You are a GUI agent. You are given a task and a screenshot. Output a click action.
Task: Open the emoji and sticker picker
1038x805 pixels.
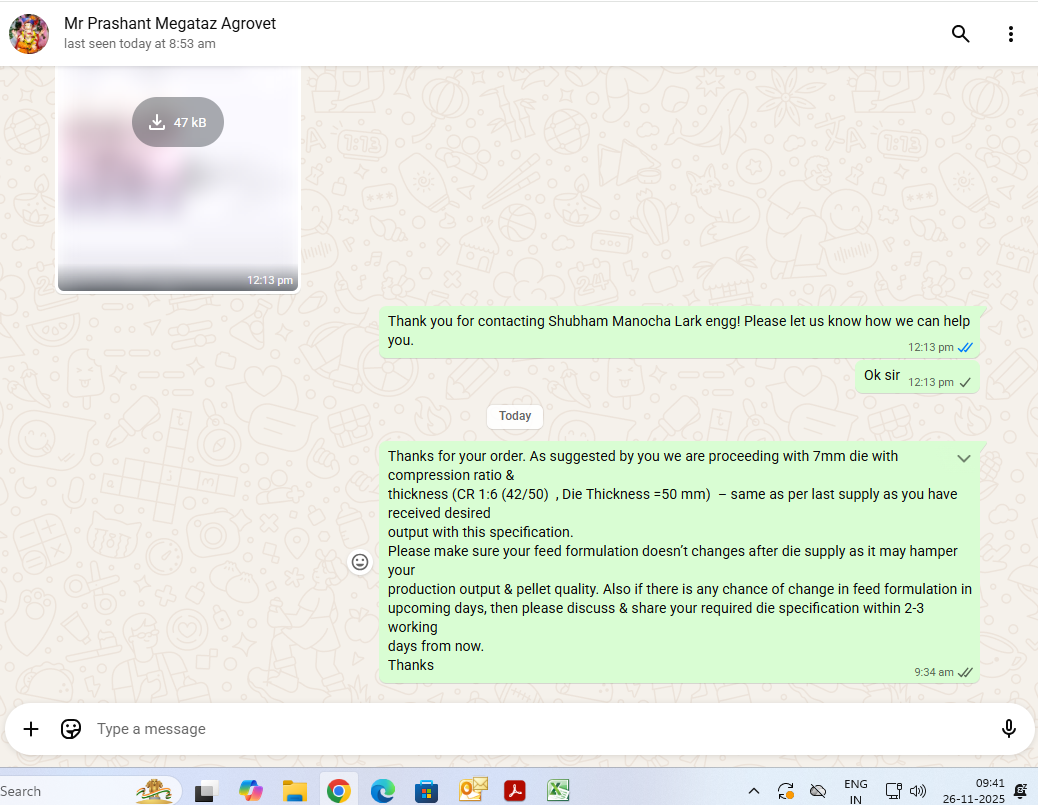tap(71, 729)
